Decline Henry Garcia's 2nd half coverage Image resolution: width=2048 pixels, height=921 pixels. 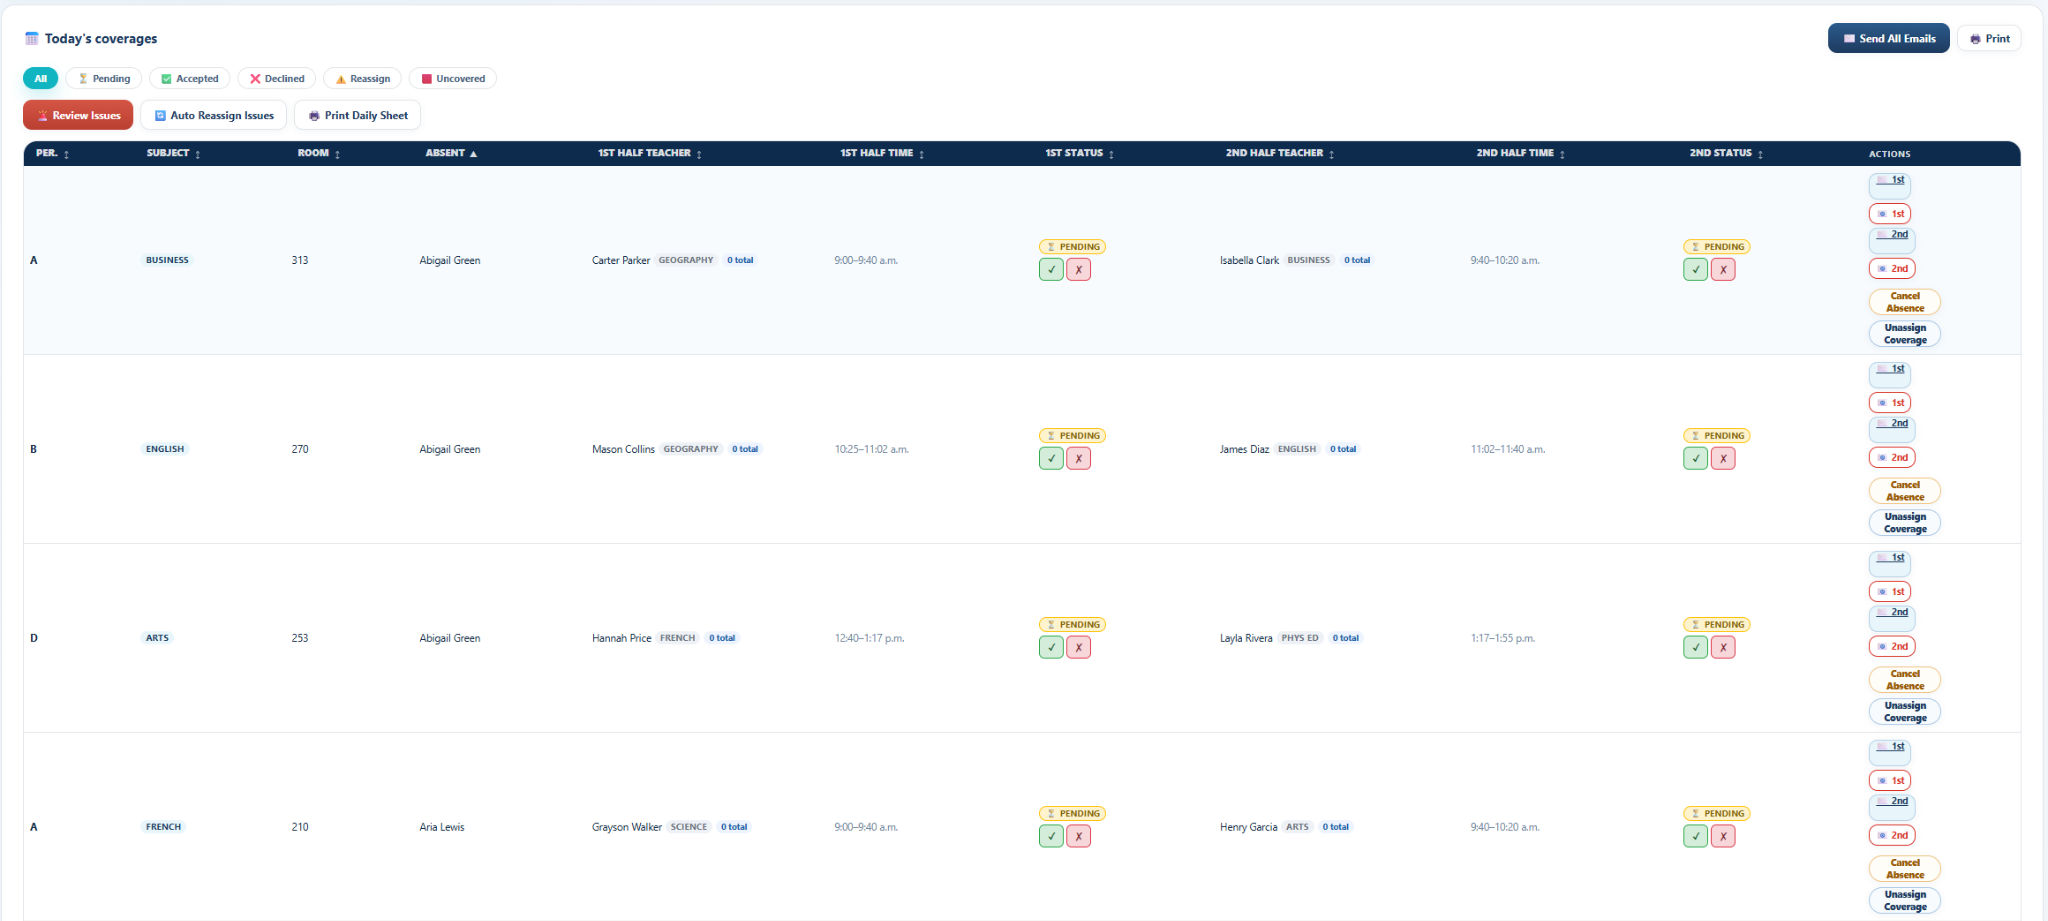click(x=1722, y=837)
